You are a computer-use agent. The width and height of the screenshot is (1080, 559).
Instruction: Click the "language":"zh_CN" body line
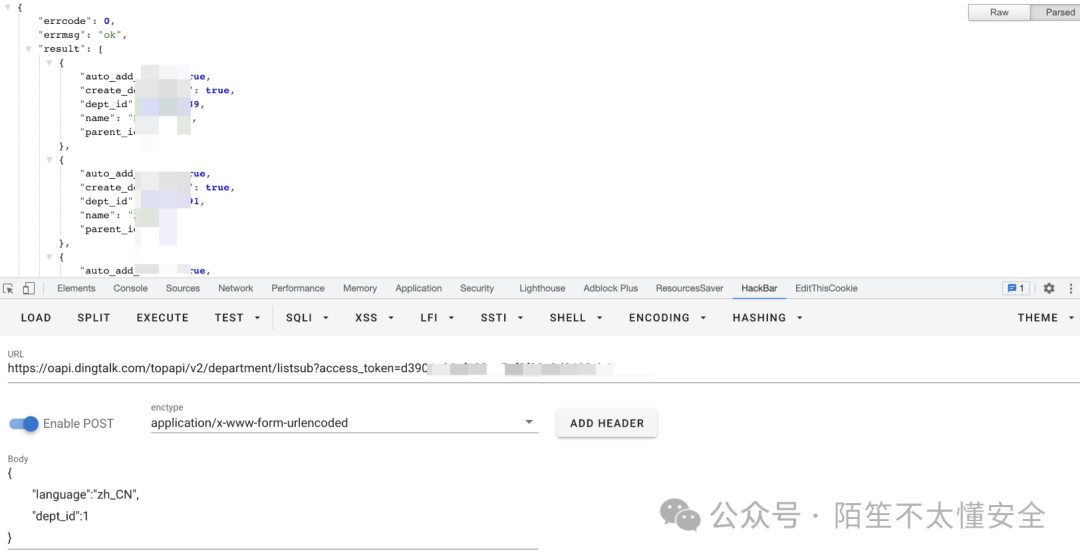[x=85, y=494]
